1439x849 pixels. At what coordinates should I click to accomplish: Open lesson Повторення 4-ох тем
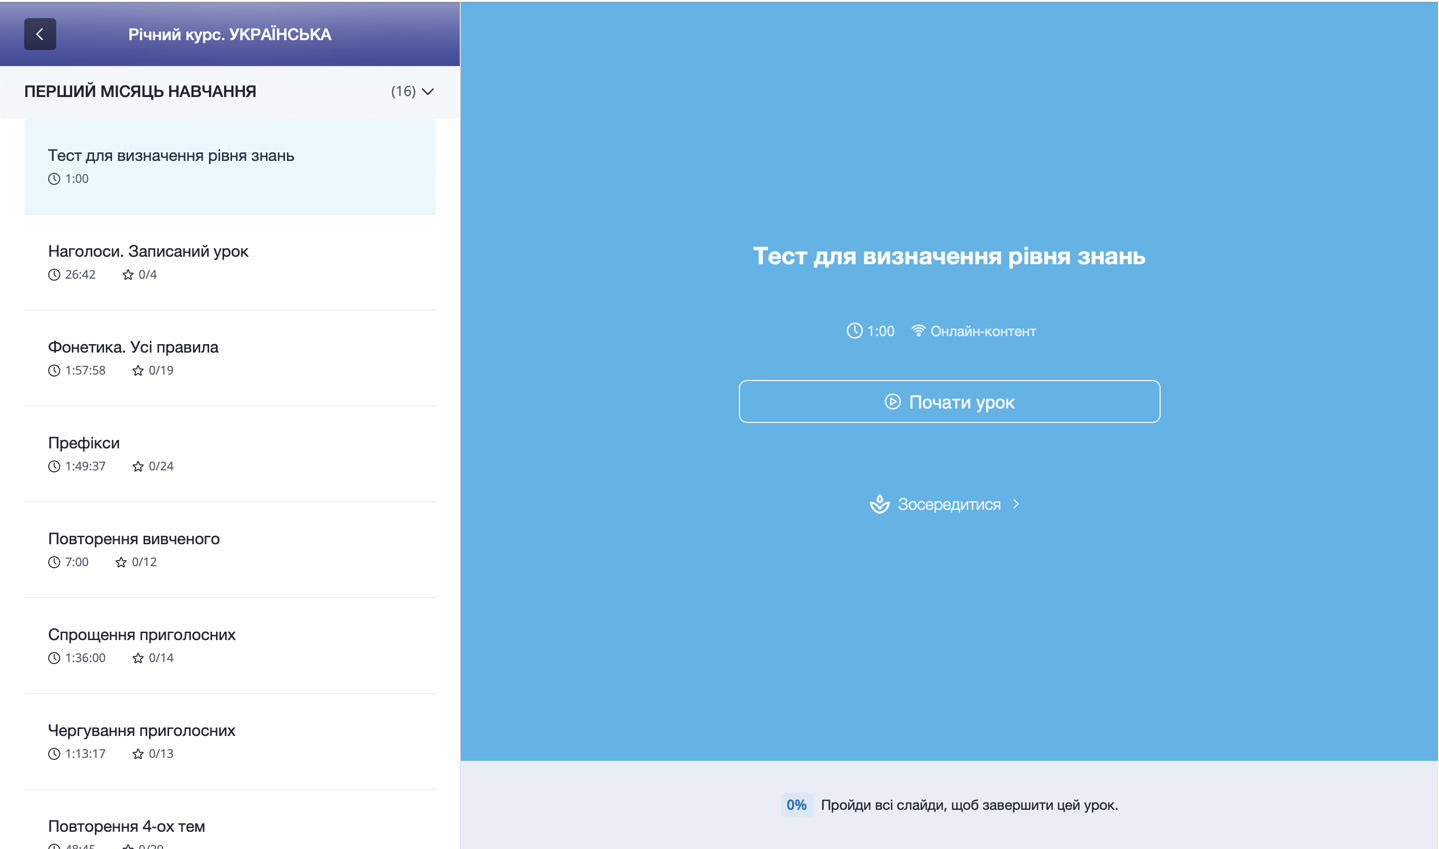pyautogui.click(x=230, y=820)
